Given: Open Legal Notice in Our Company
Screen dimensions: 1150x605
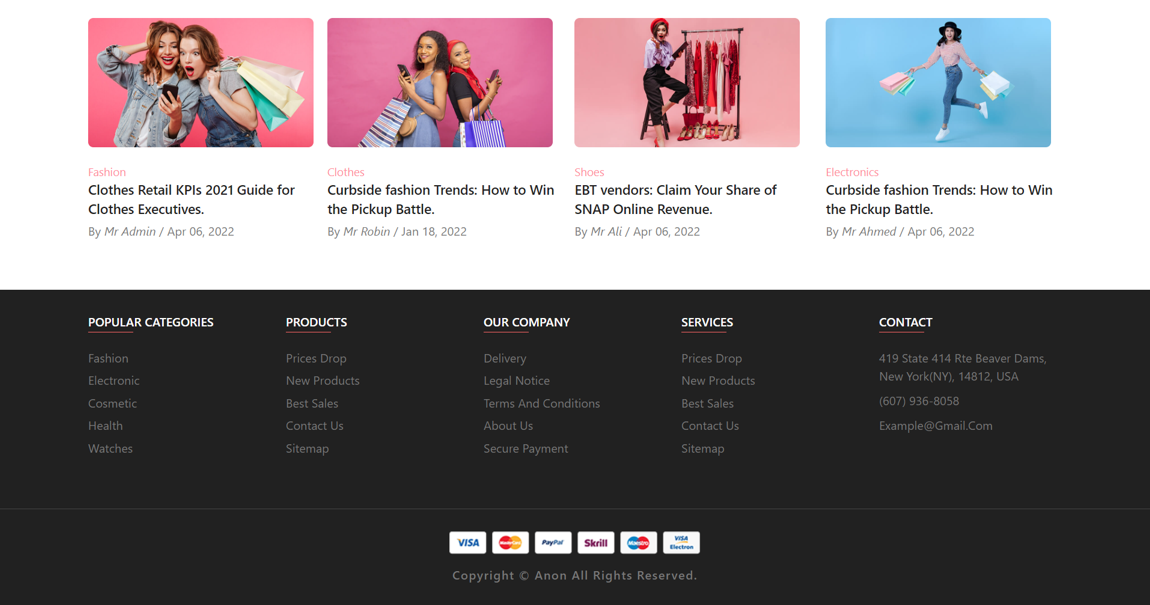Looking at the screenshot, I should pos(516,380).
